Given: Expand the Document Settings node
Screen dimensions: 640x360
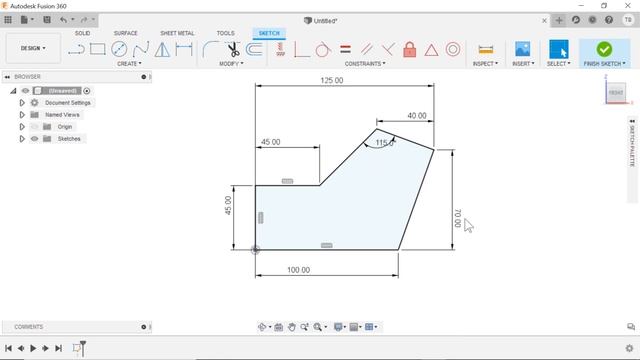Looking at the screenshot, I should click(22, 103).
